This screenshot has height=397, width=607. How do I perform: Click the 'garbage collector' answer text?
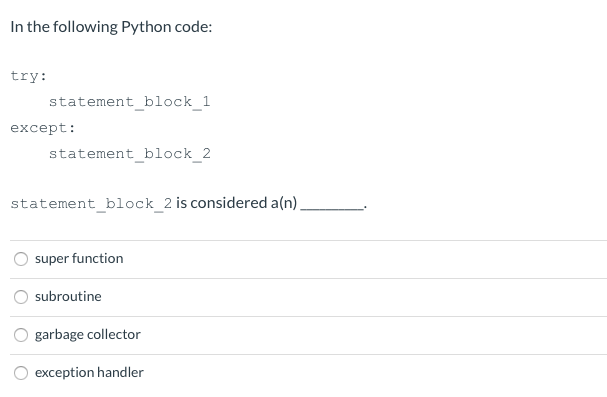87,335
